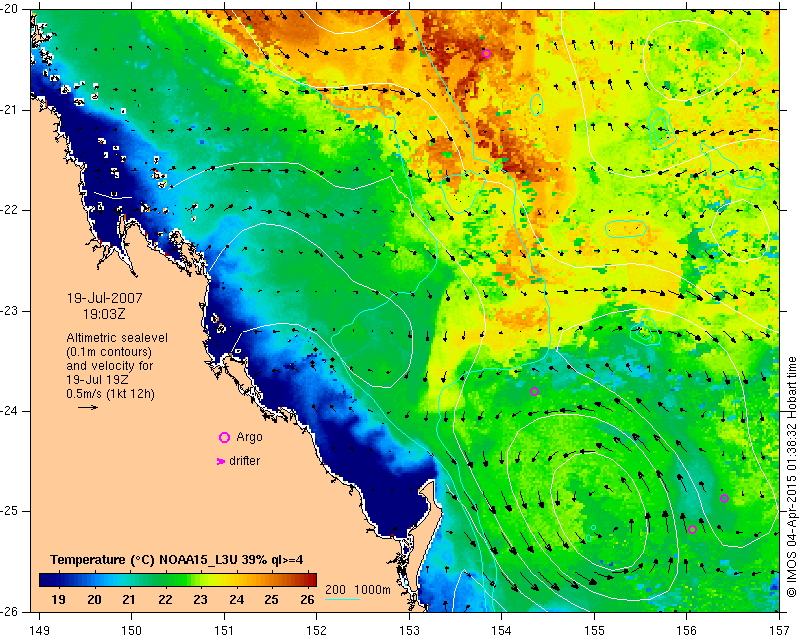800x640 pixels.
Task: Click the longitude axis label '156'
Action: pos(686,631)
